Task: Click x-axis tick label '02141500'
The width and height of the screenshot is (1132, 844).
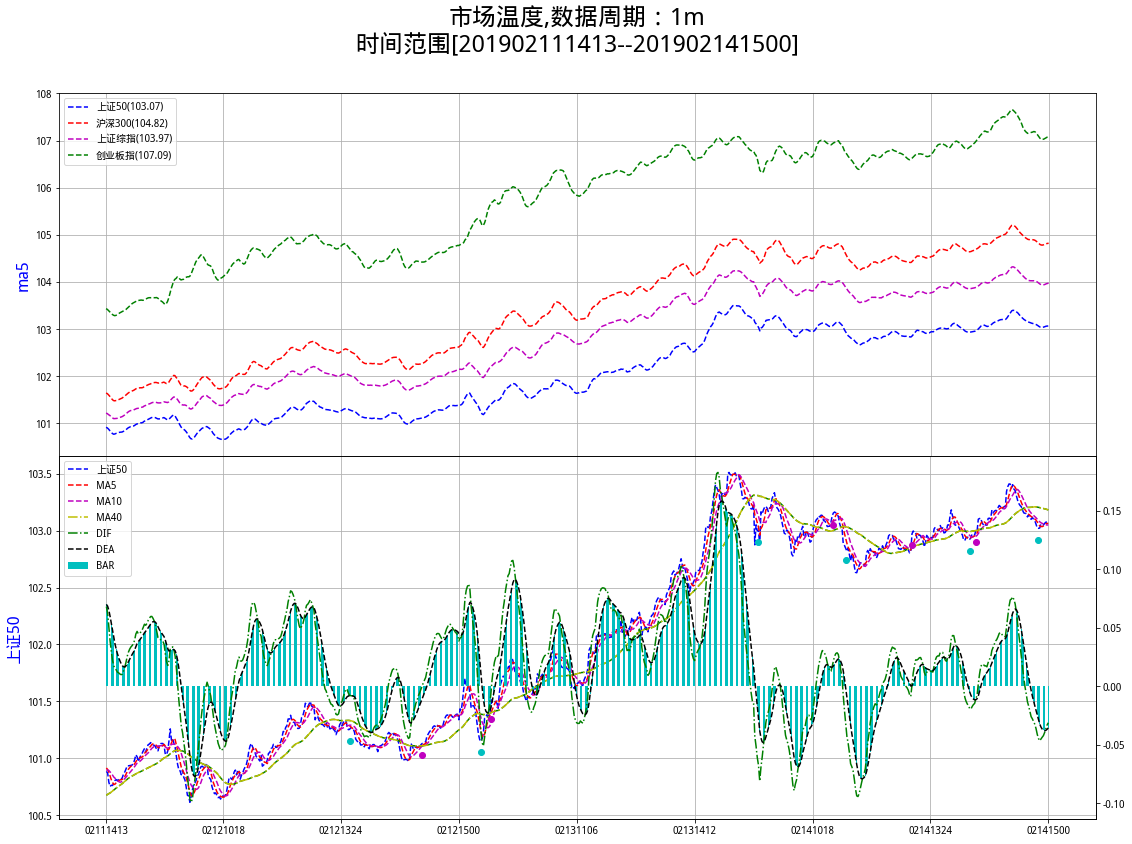Action: point(1048,830)
